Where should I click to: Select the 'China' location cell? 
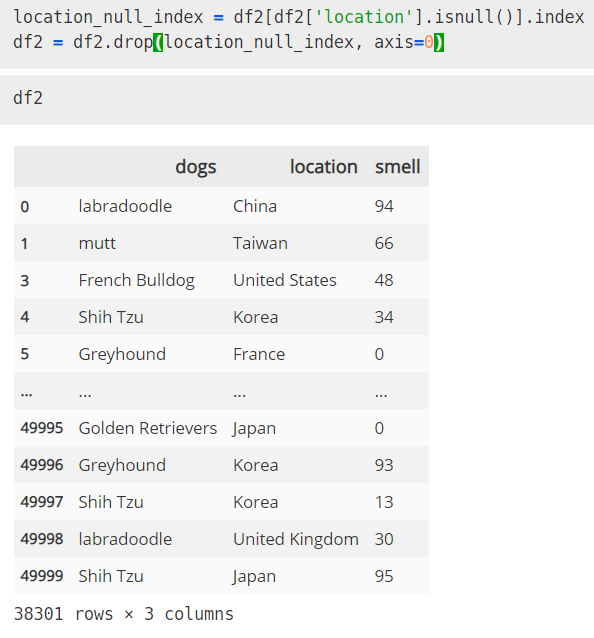click(x=255, y=206)
